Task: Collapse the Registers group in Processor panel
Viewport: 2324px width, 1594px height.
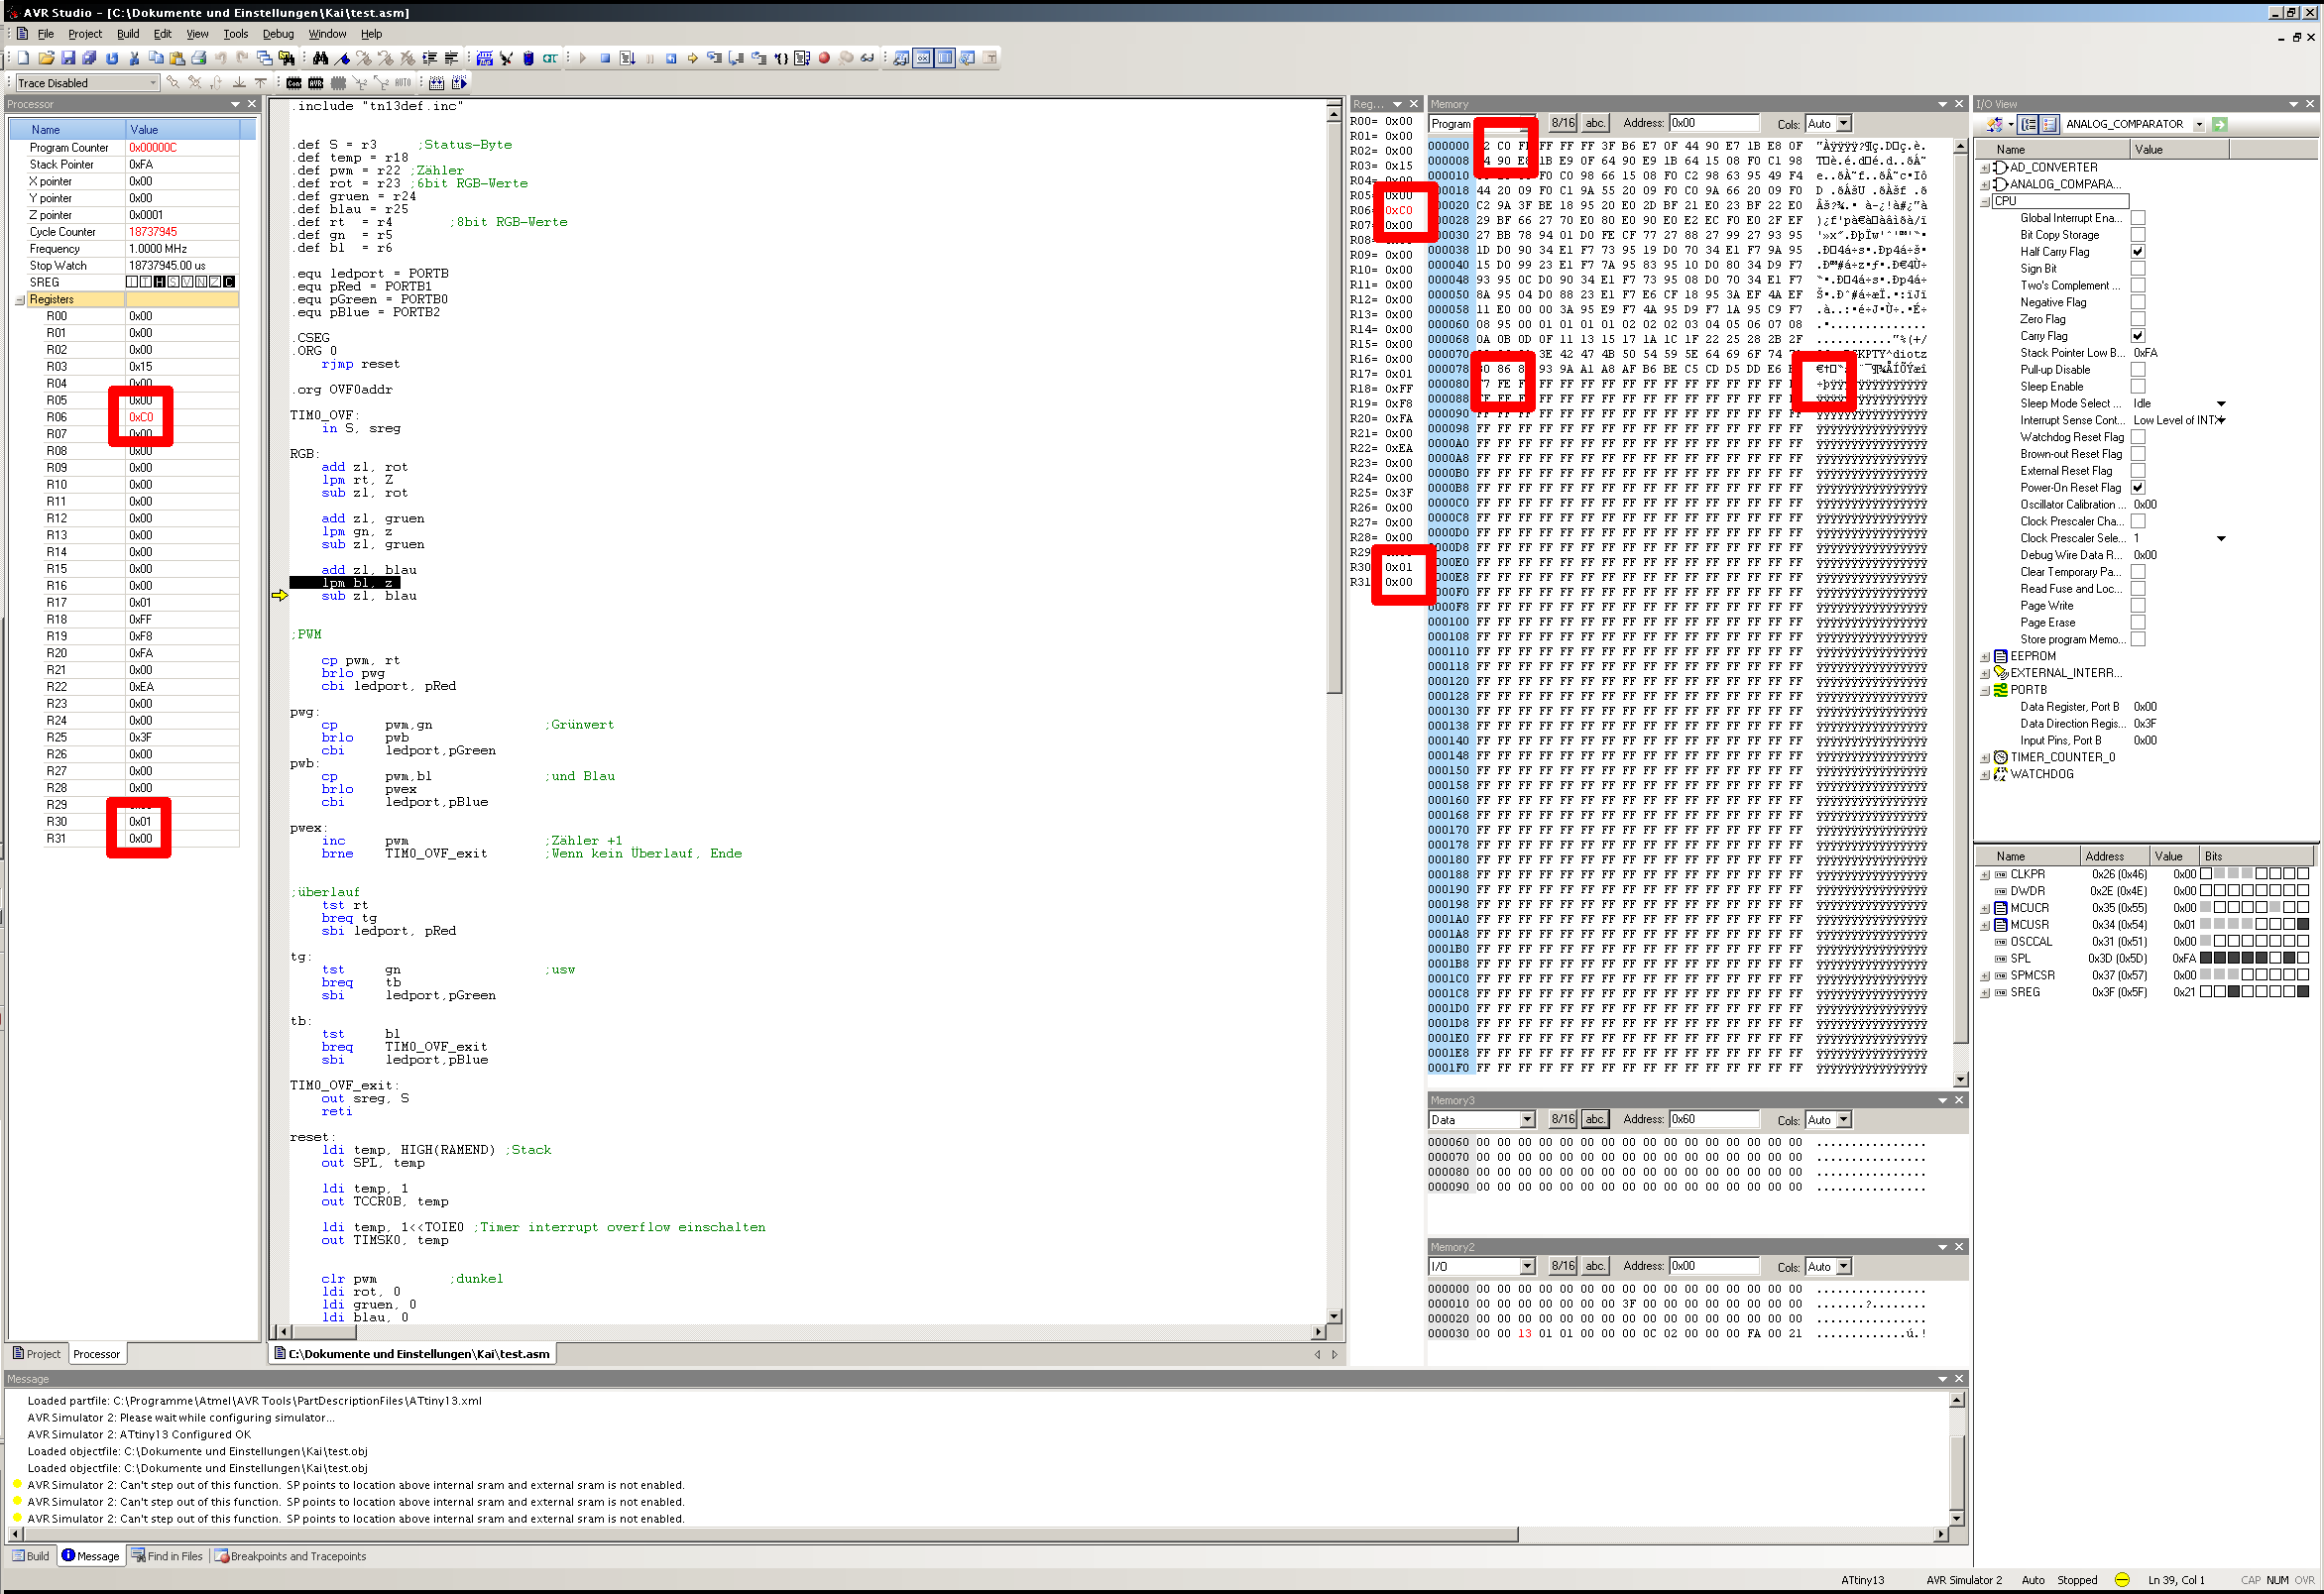Action: tap(20, 300)
